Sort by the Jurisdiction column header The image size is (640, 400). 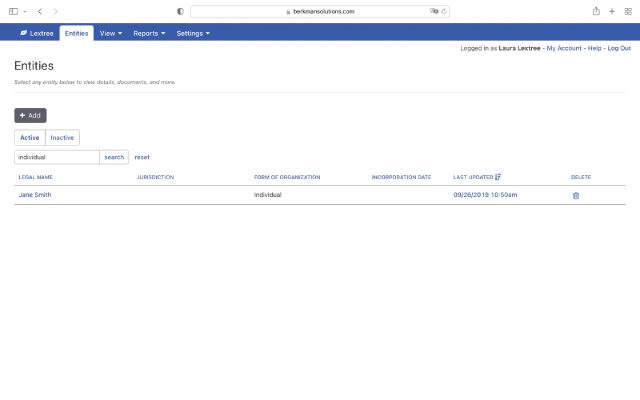click(155, 177)
